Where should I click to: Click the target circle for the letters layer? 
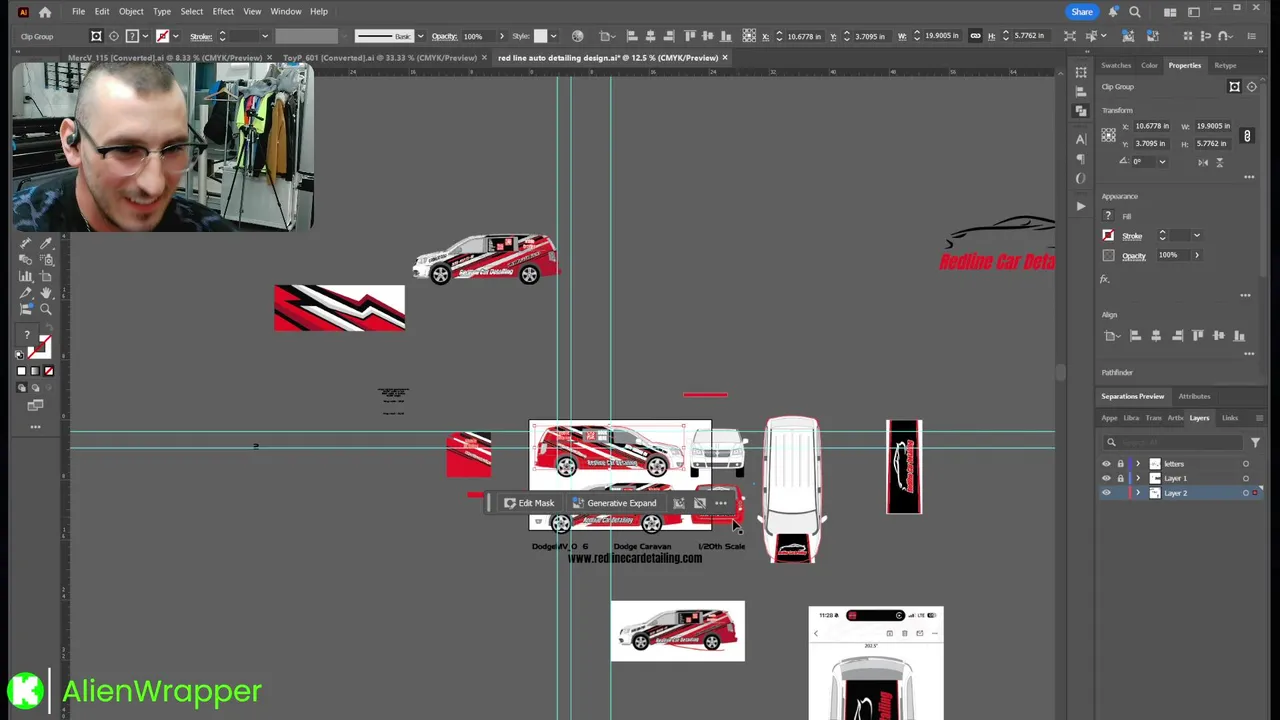point(1246,464)
